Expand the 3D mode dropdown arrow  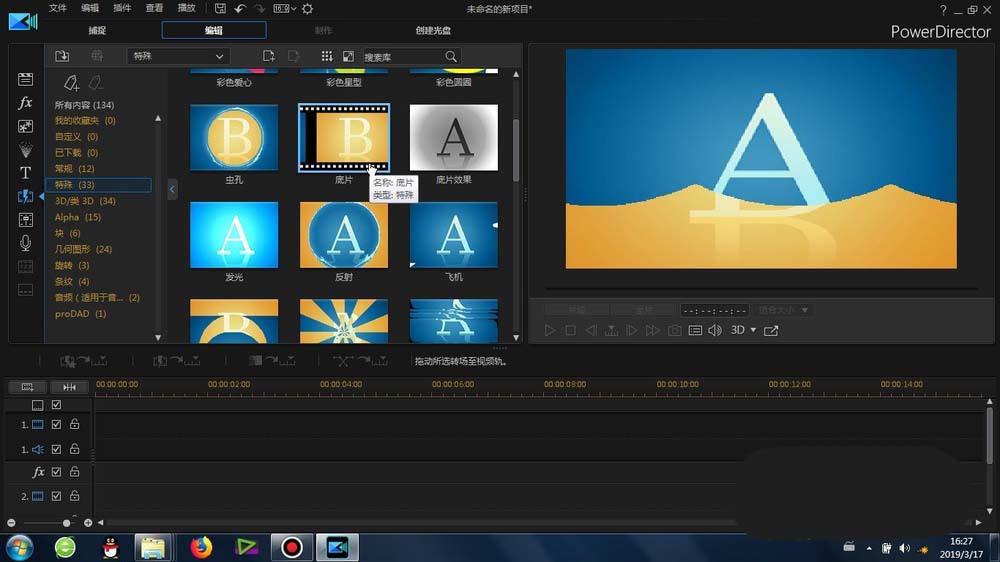click(753, 330)
